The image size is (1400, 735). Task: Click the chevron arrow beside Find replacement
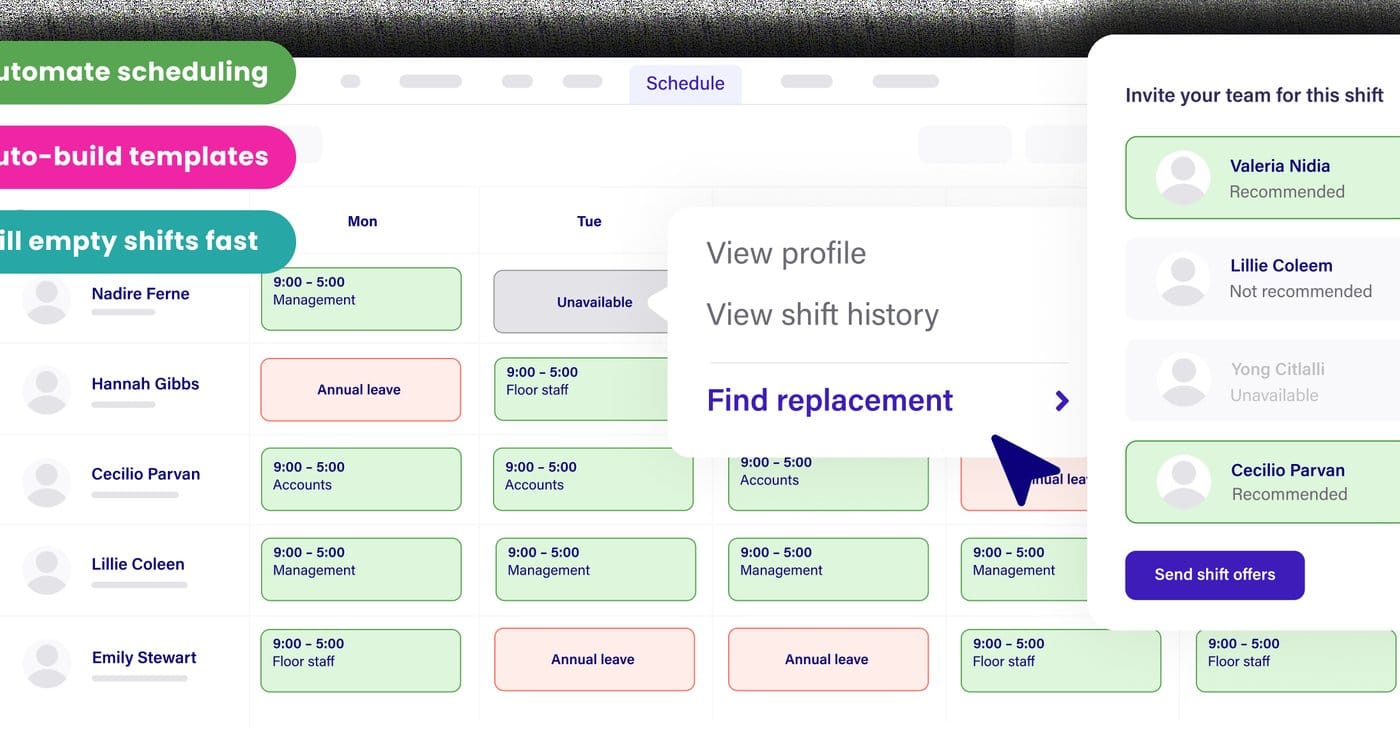tap(1062, 401)
